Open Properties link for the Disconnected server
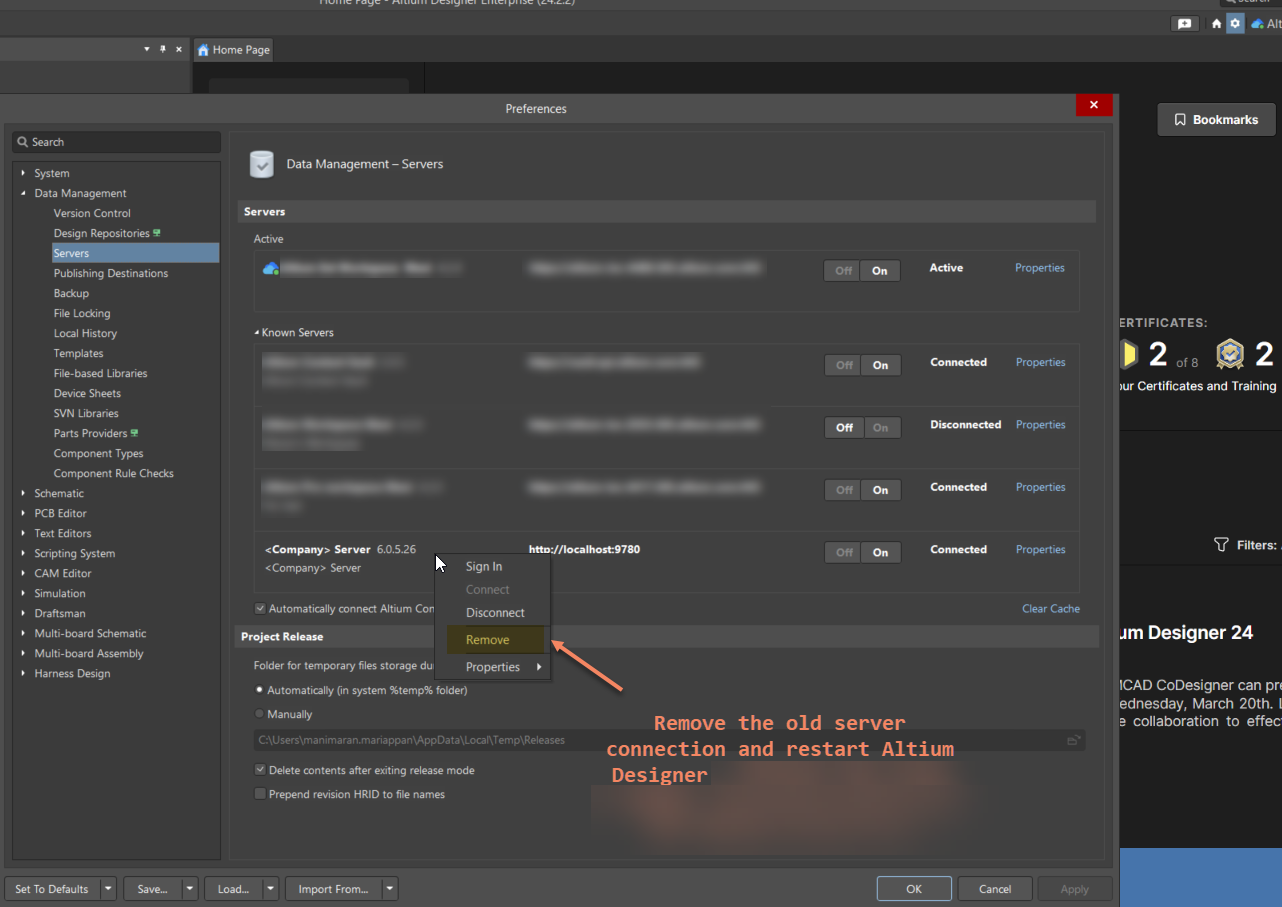Image resolution: width=1282 pixels, height=907 pixels. [1041, 425]
